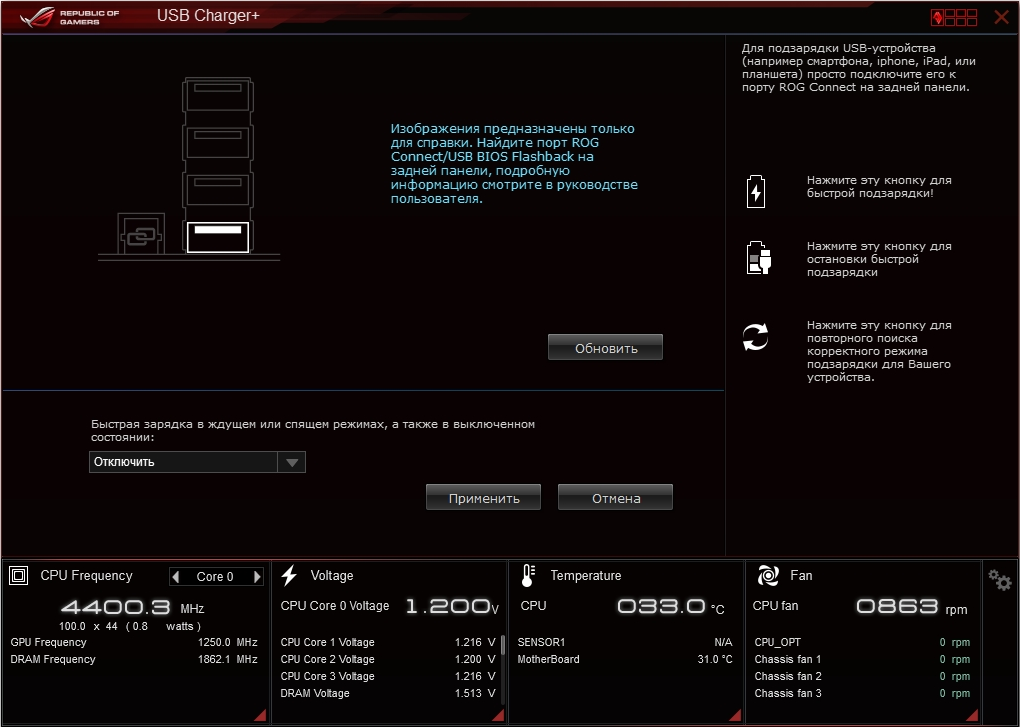The width and height of the screenshot is (1020, 727).
Task: Click the Обновить button
Action: pyautogui.click(x=606, y=348)
